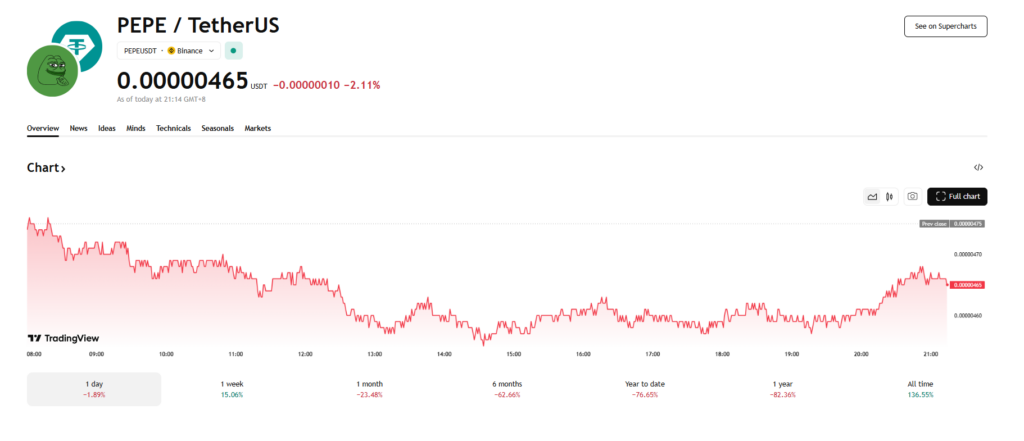
Task: Select the 1 month range
Action: 370,389
